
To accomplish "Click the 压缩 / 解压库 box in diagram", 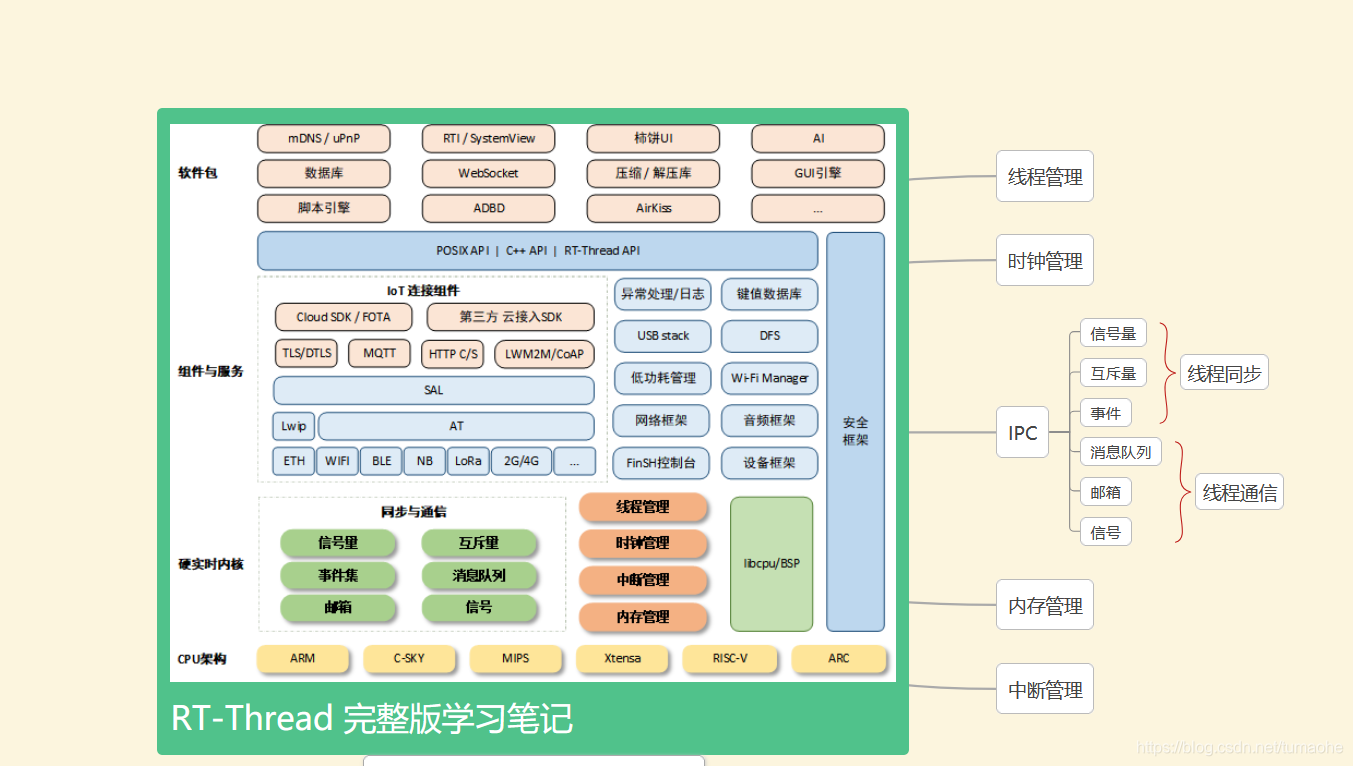I will 653,173.
